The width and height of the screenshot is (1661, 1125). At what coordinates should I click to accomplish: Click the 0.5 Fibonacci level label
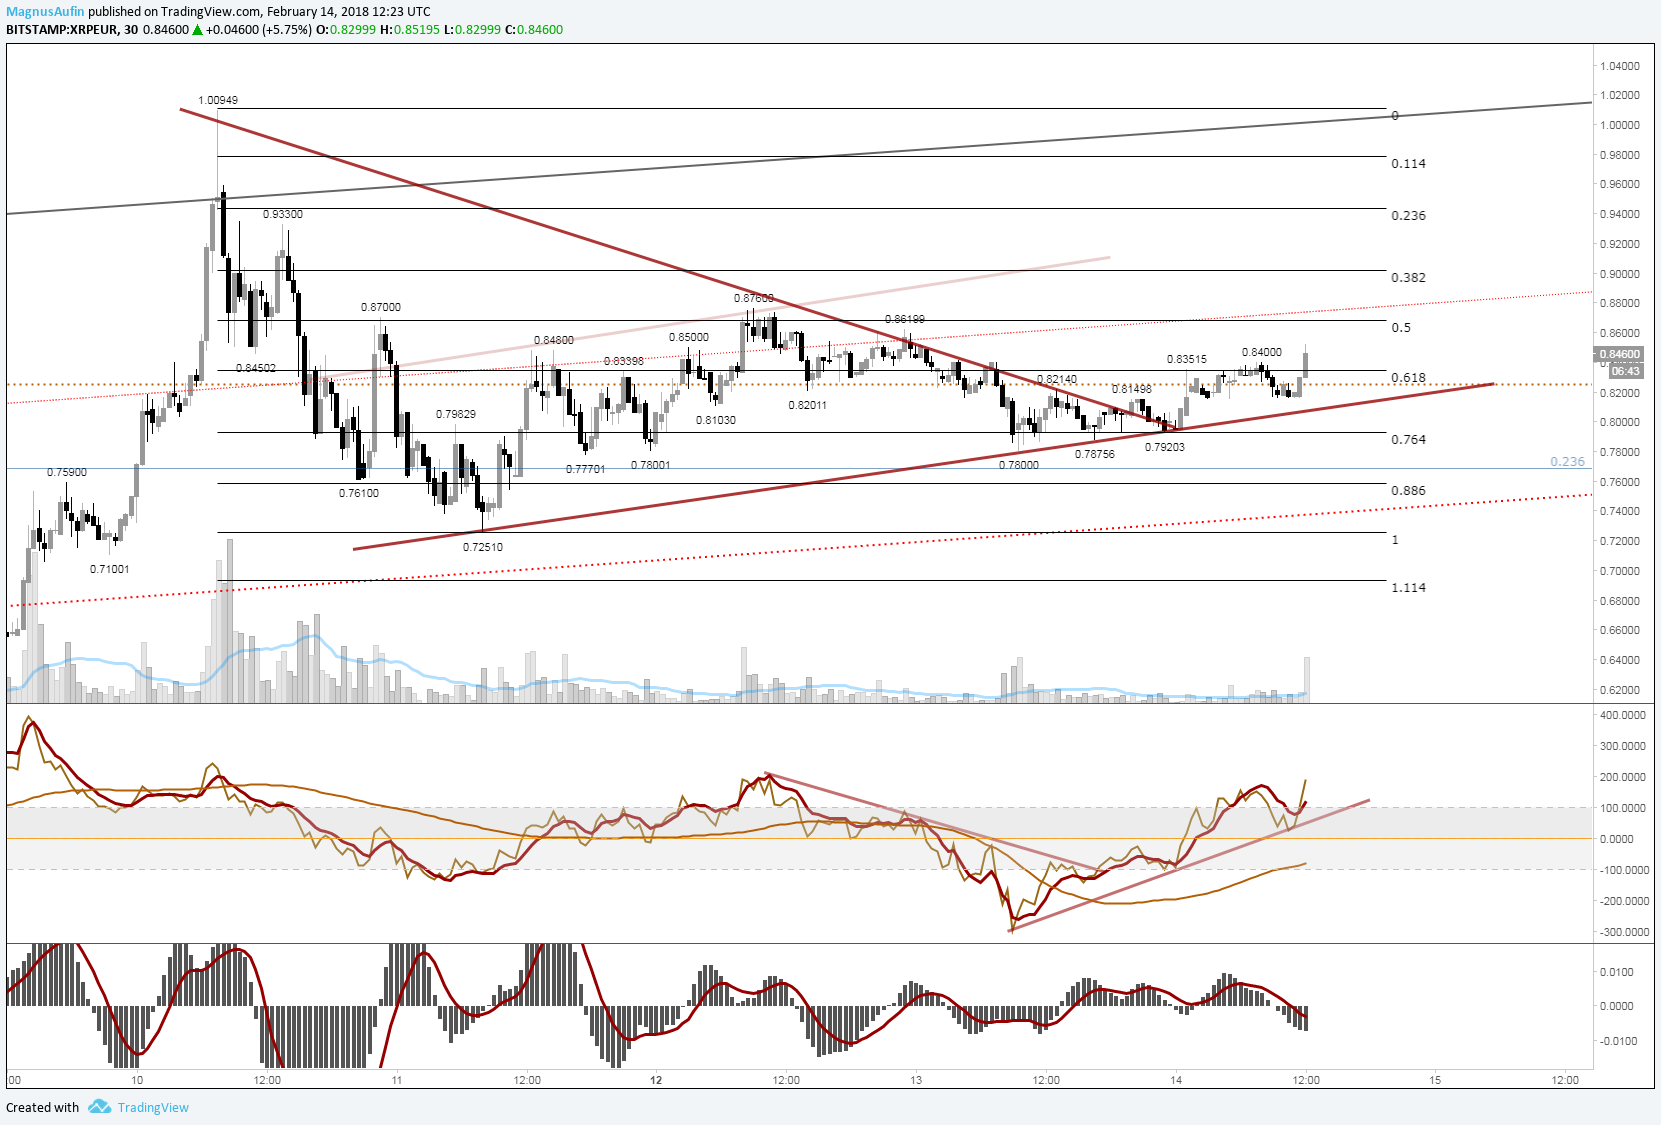pos(1402,328)
